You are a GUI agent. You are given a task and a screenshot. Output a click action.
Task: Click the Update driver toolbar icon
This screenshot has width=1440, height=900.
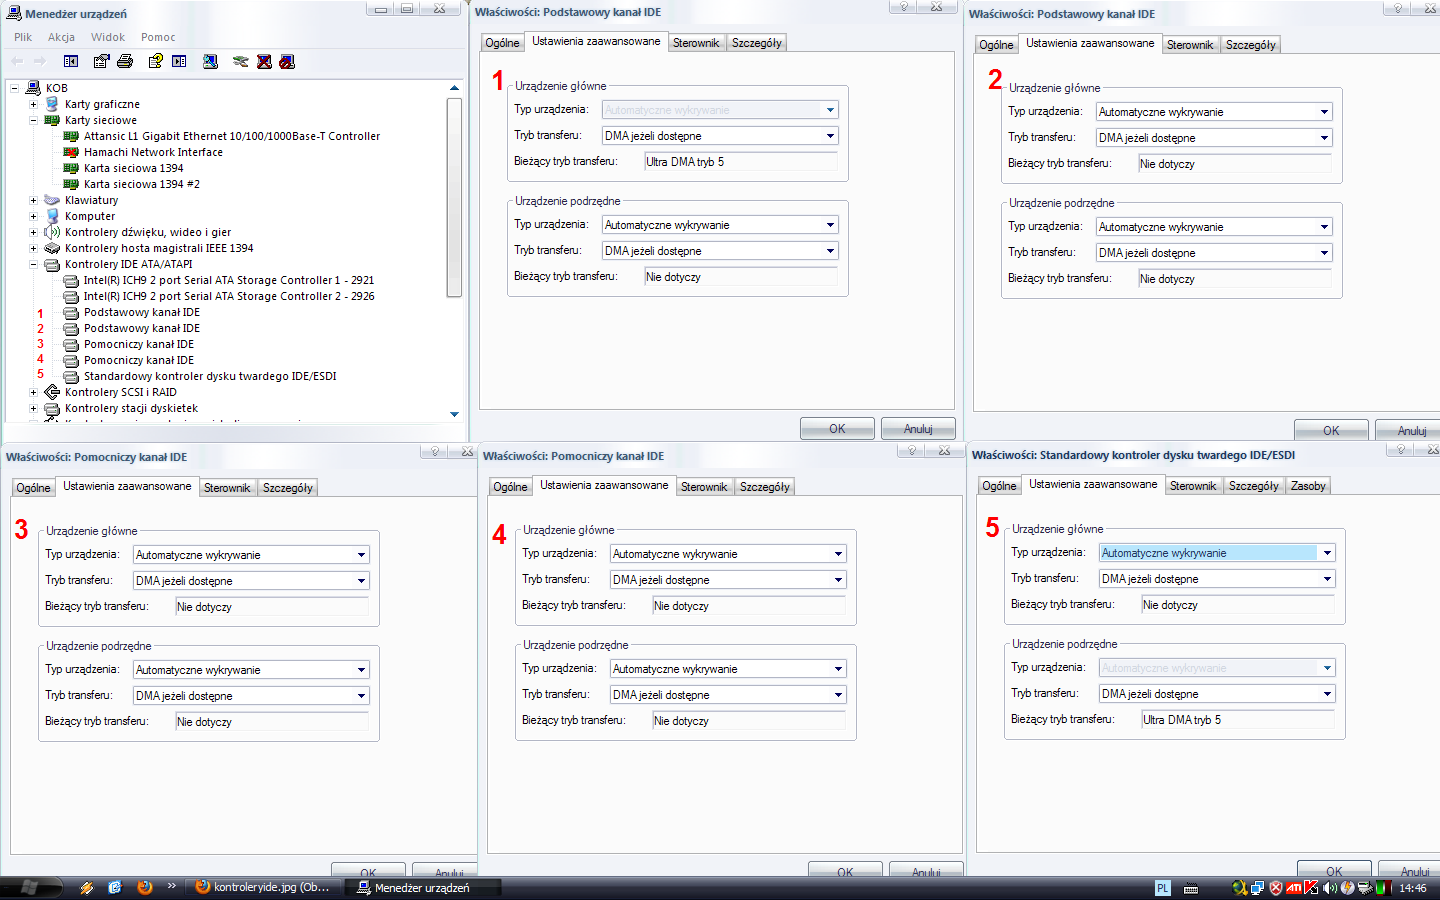[240, 62]
